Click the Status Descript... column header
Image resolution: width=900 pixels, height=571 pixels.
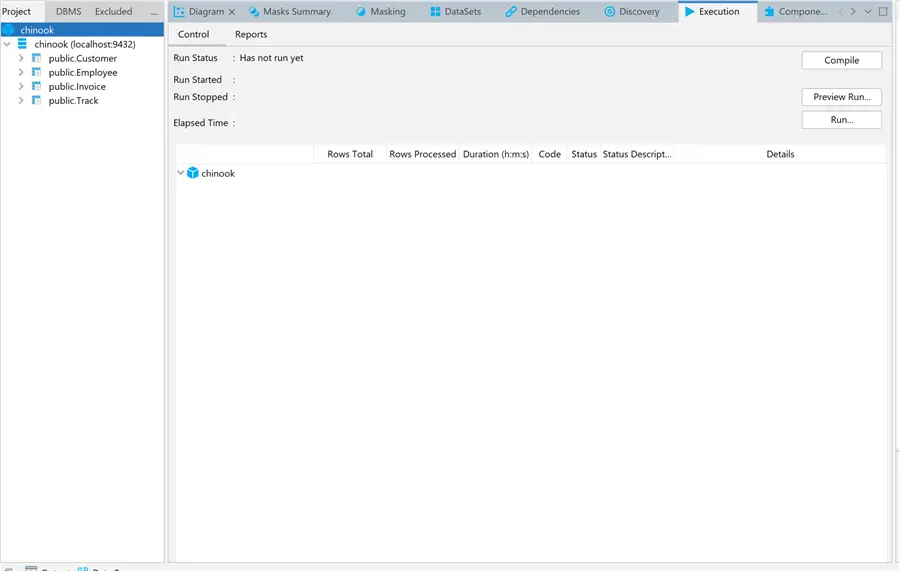pyautogui.click(x=637, y=154)
